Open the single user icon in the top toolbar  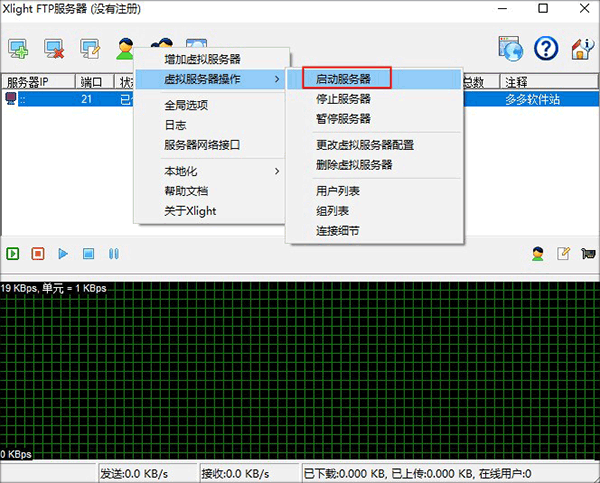(x=126, y=48)
